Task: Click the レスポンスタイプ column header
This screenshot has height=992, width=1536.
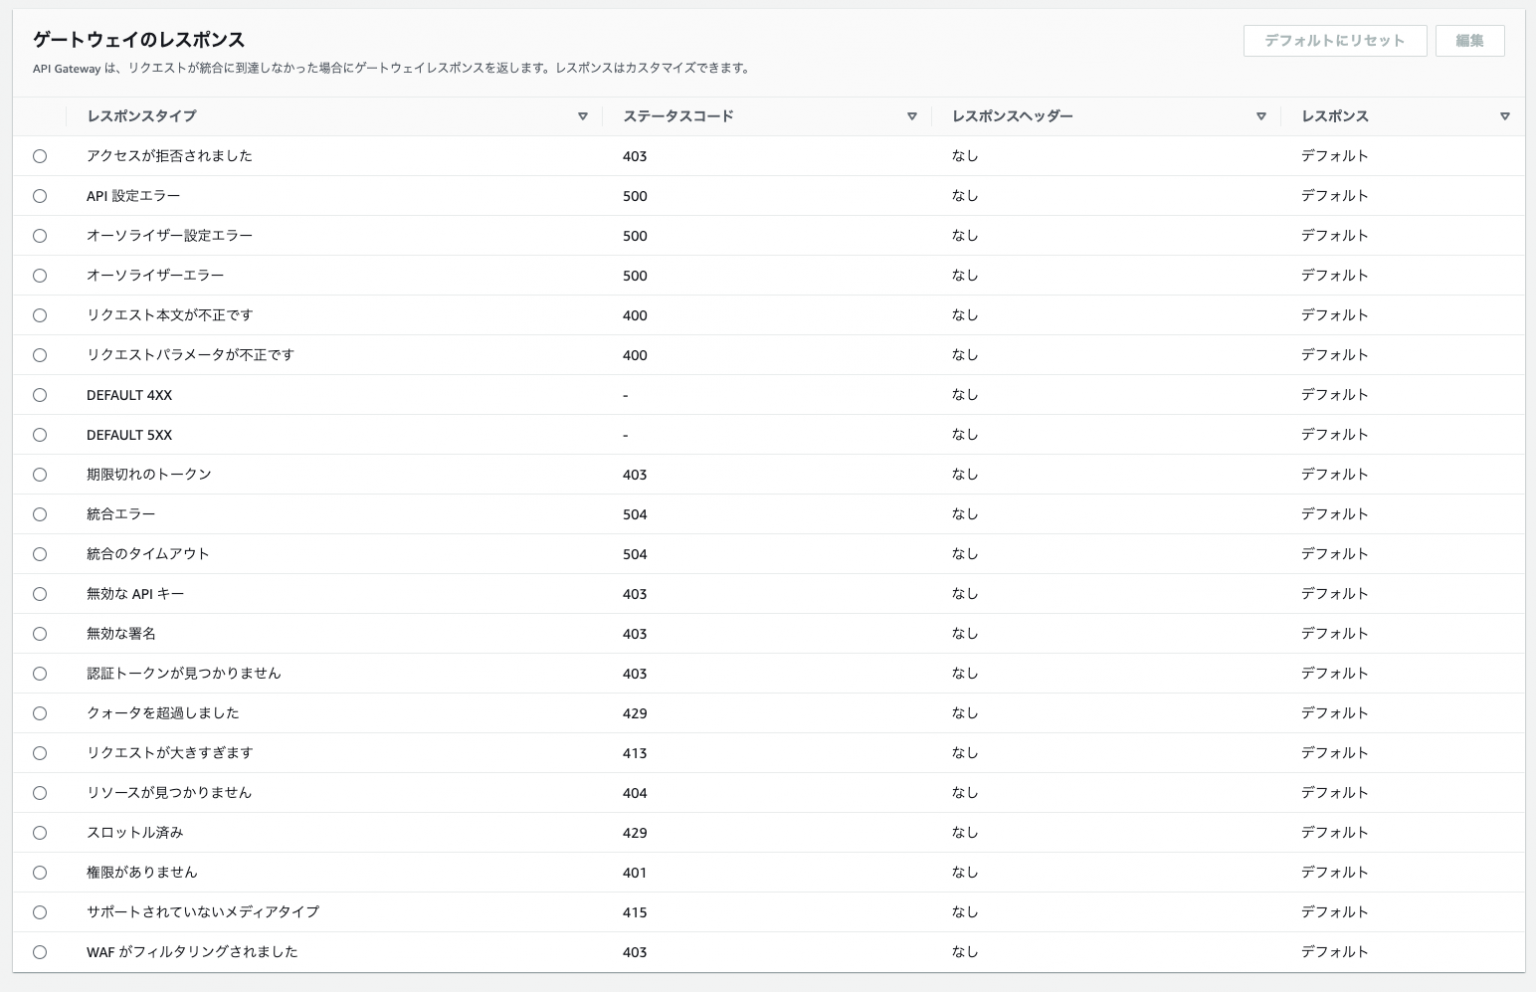Action: pos(141,116)
